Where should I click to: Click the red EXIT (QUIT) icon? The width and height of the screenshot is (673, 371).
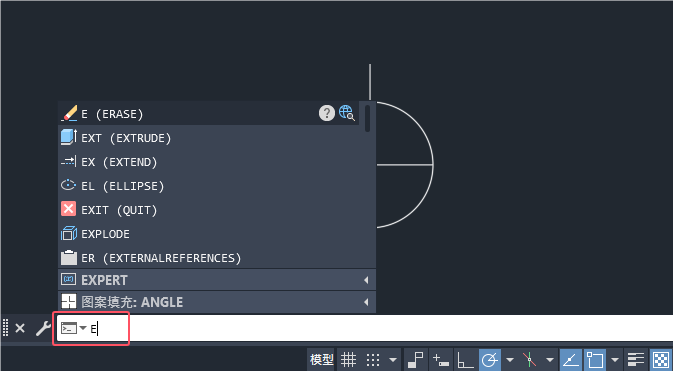(x=69, y=210)
